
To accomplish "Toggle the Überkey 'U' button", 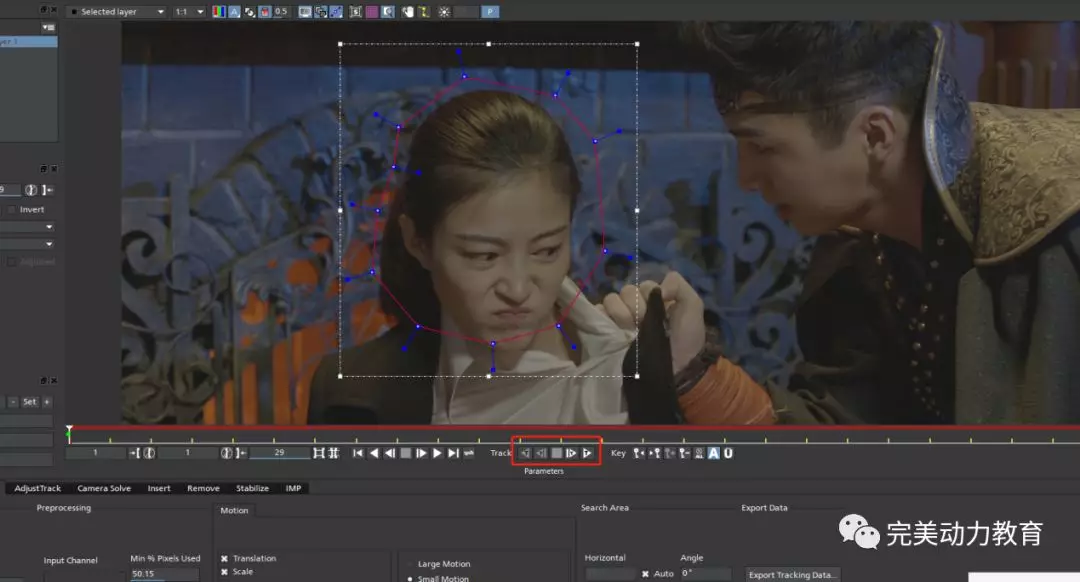I will [728, 453].
